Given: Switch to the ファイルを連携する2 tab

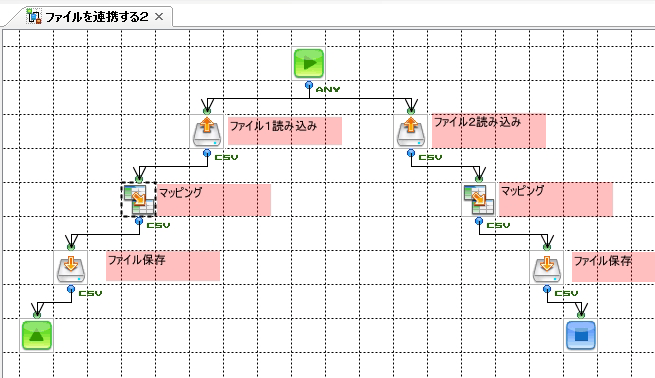Looking at the screenshot, I should 96,17.
